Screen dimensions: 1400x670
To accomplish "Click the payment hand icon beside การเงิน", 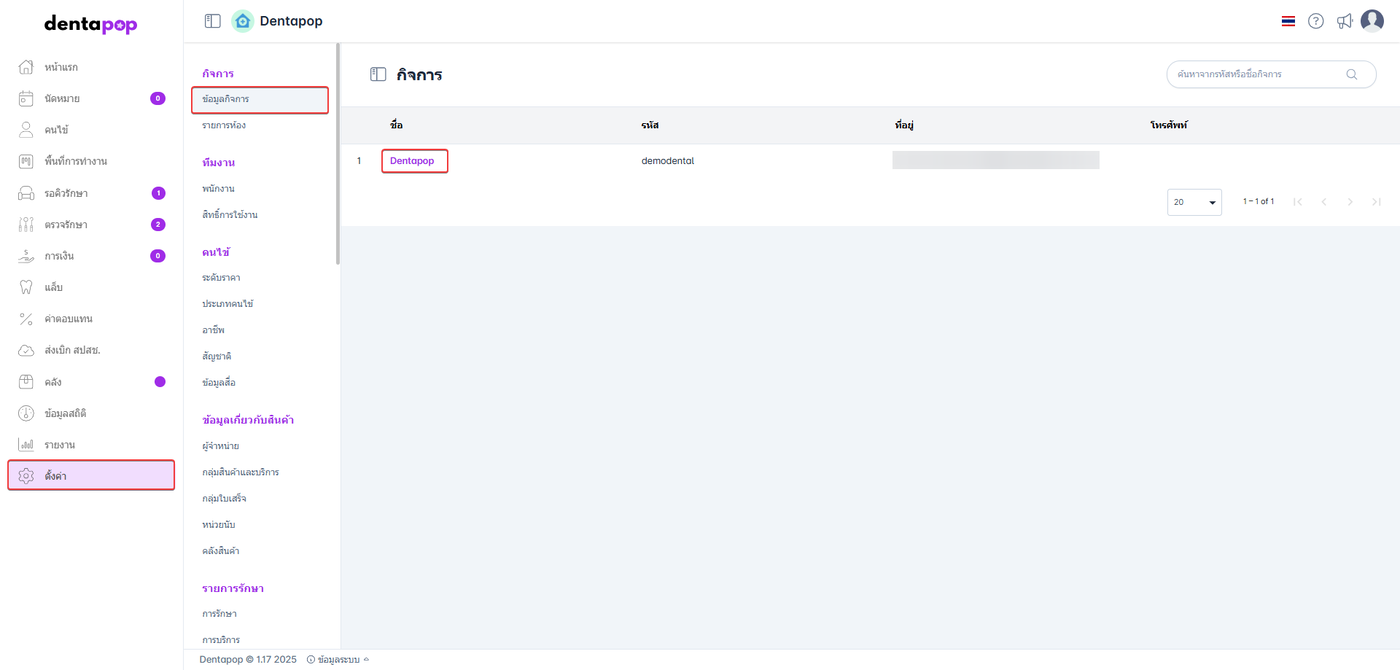I will (x=27, y=256).
